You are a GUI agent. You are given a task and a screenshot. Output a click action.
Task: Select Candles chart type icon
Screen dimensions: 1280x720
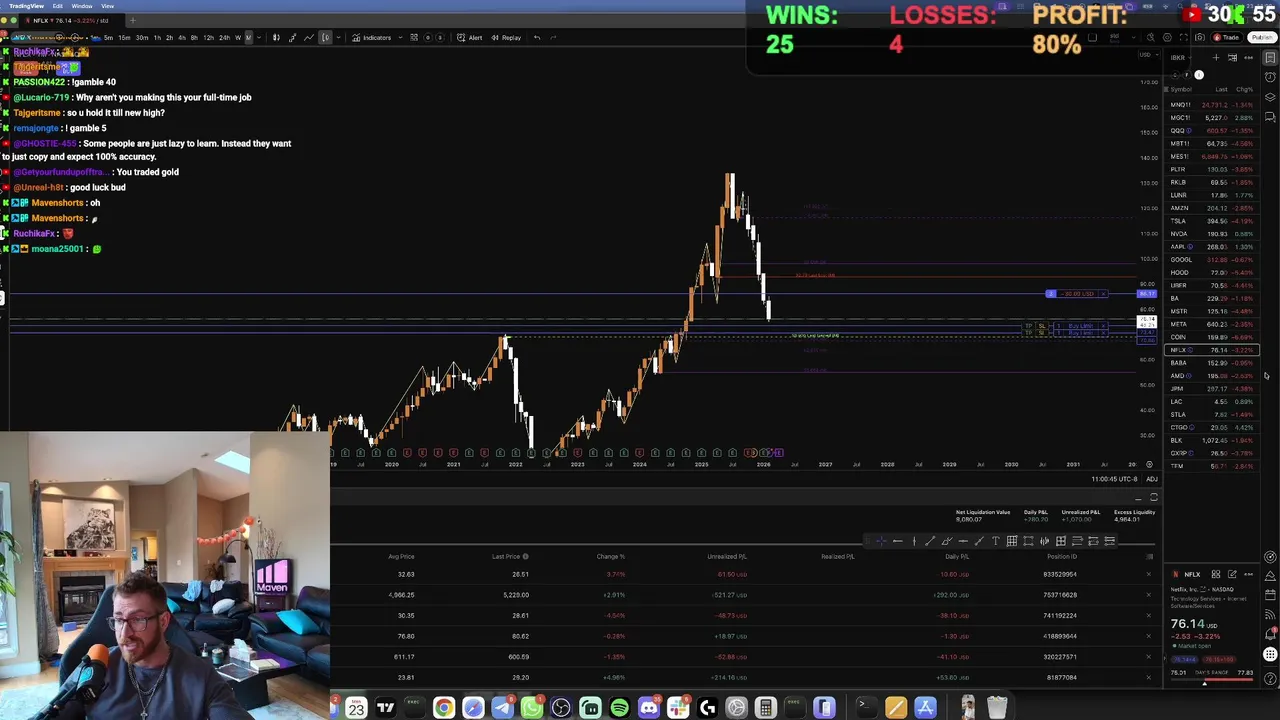tap(276, 37)
